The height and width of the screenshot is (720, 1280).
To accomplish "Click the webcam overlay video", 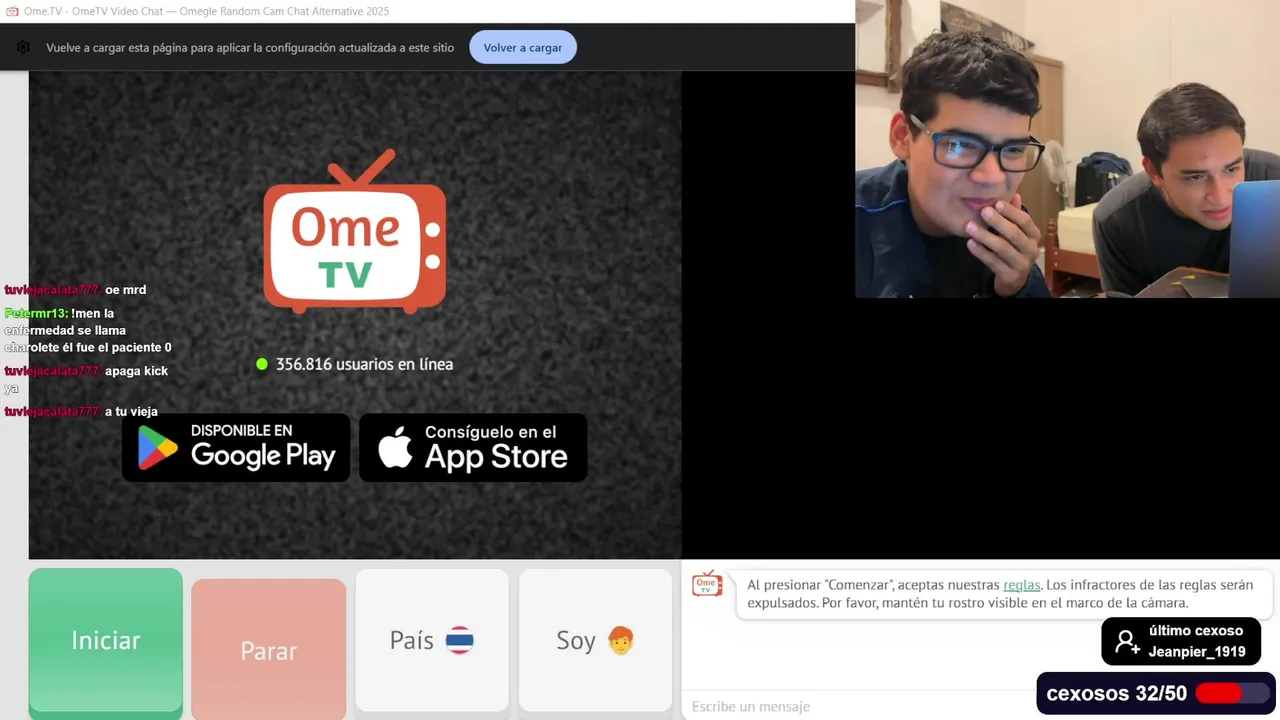I will coord(1067,149).
